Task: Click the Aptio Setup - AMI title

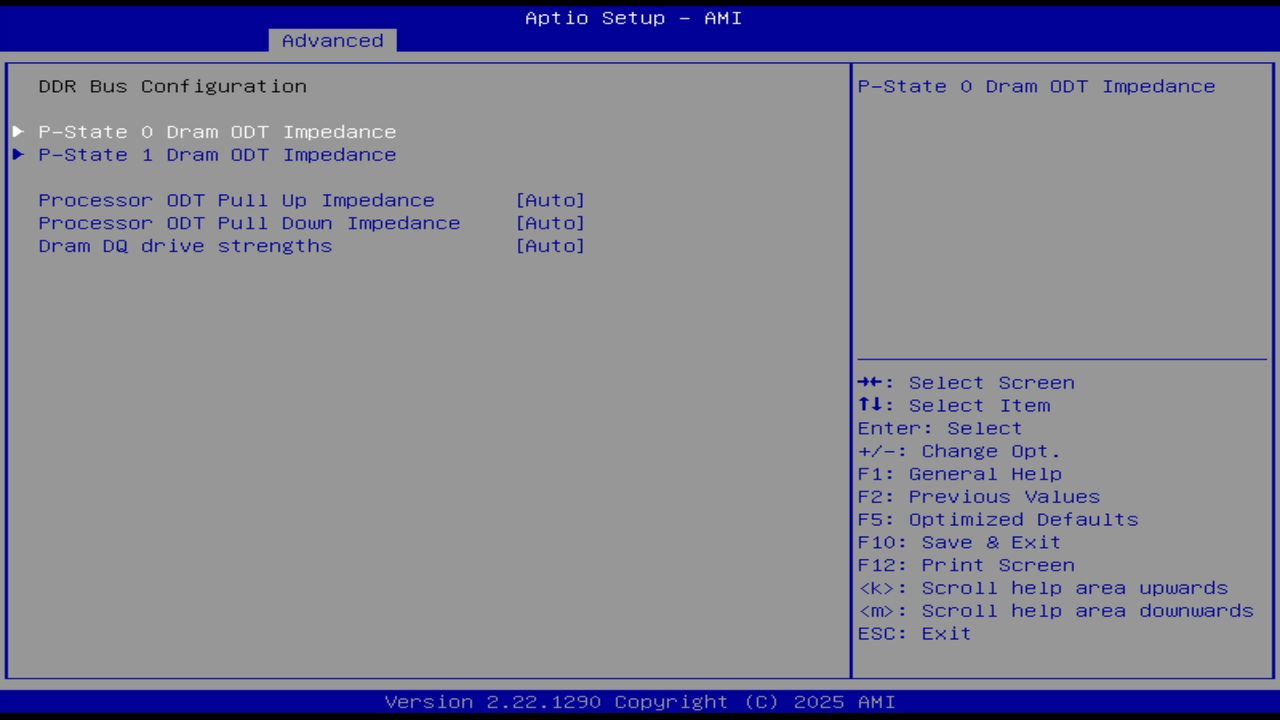Action: tap(634, 18)
